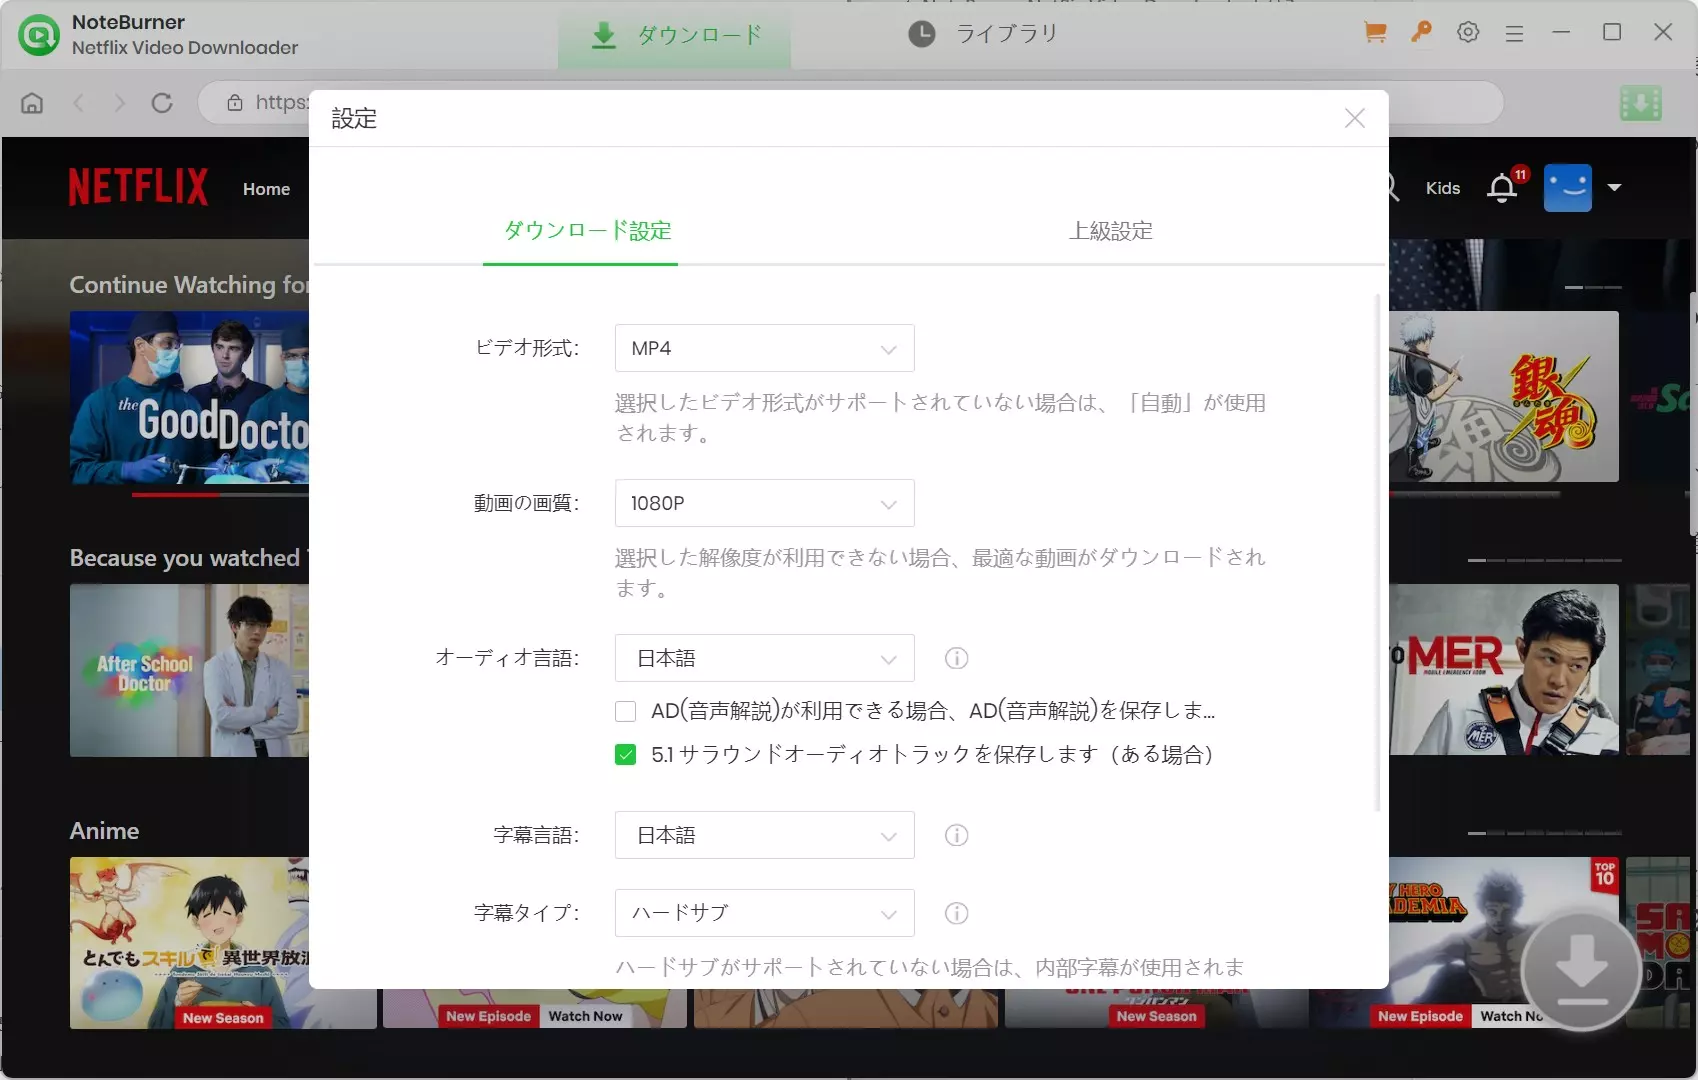1698x1080 pixels.
Task: Select the ライブラリ main tab
Action: point(982,34)
